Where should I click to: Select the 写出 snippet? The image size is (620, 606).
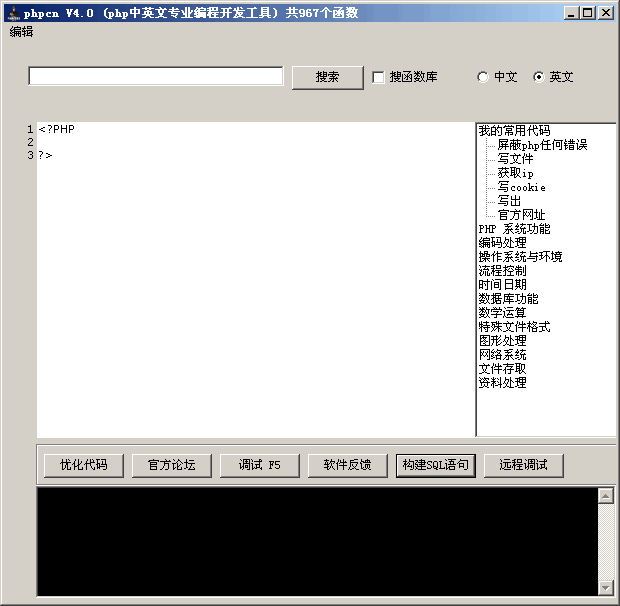pos(509,201)
